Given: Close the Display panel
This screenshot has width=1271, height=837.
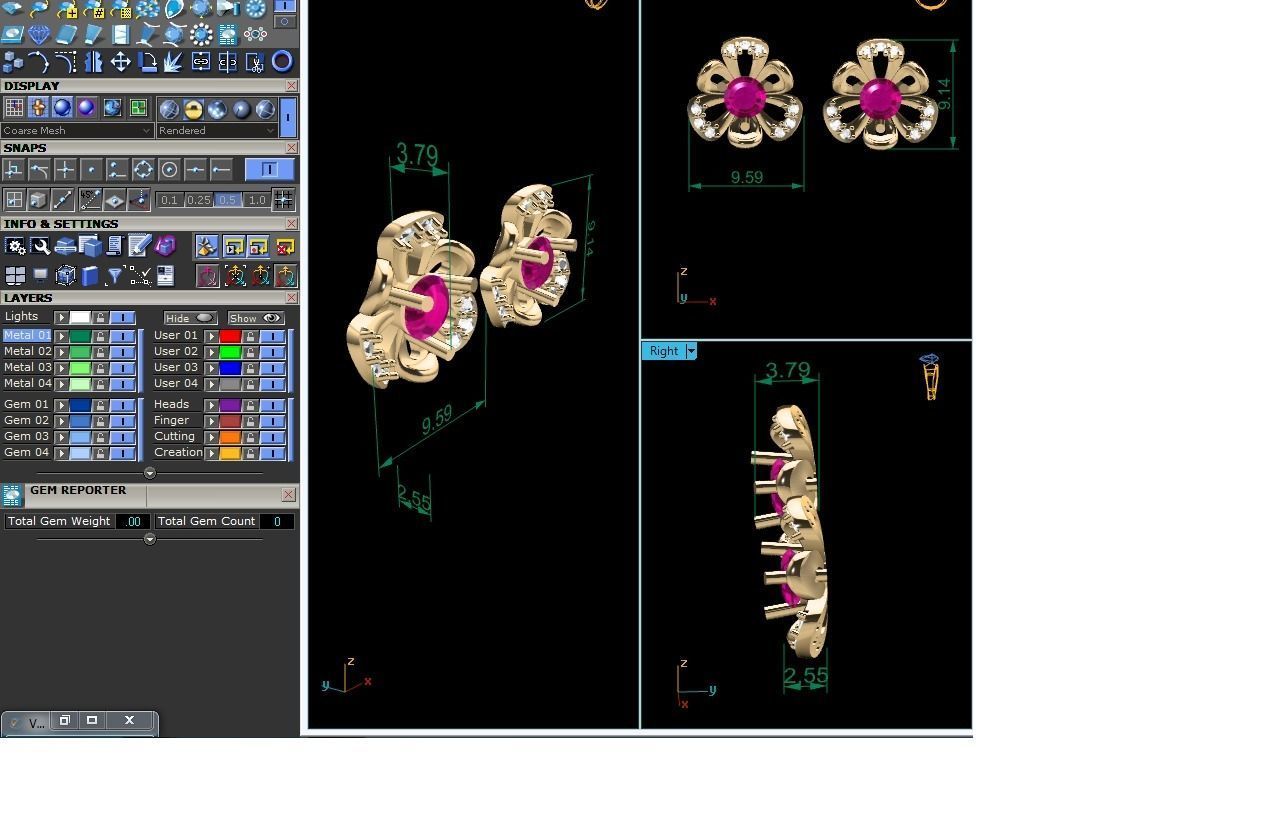Looking at the screenshot, I should (291, 86).
